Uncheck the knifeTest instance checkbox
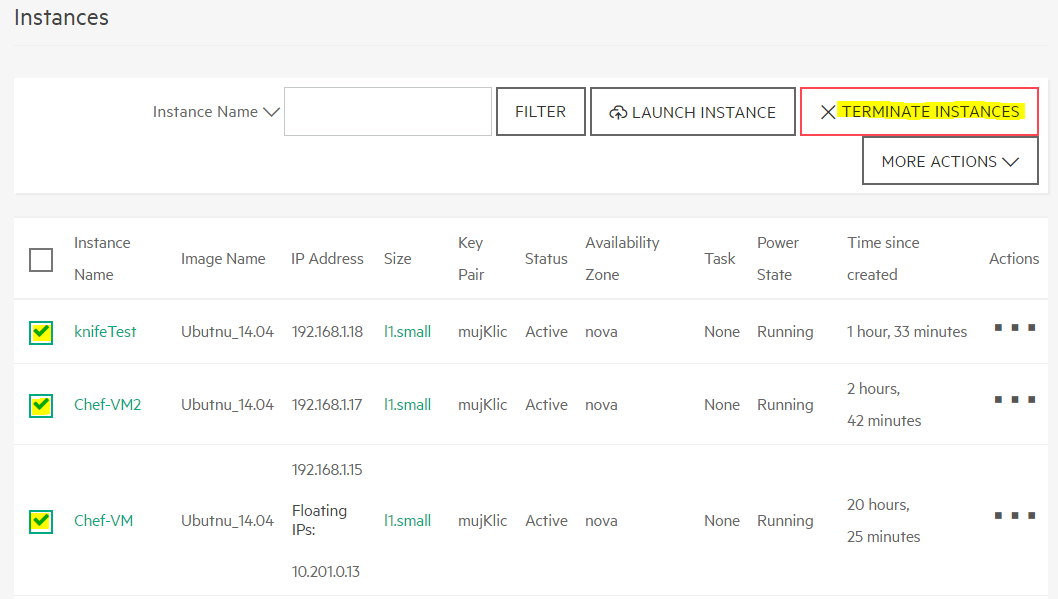Viewport: 1058px width, 599px height. coord(41,332)
